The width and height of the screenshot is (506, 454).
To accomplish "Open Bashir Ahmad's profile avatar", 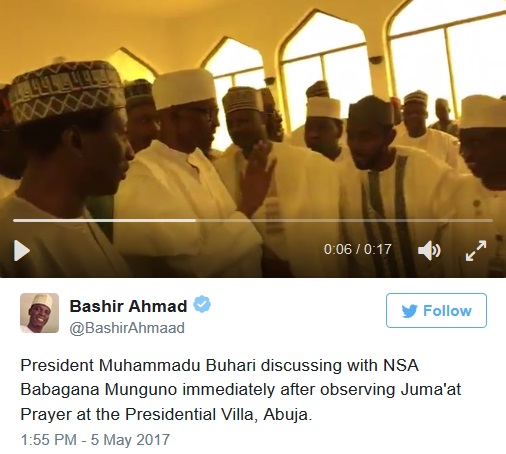I will click(x=39, y=313).
